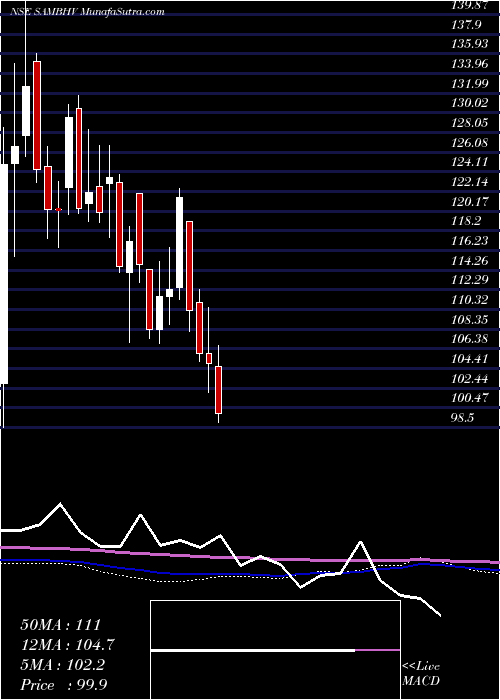The width and height of the screenshot is (500, 700).
Task: Click the 139.87 price axis label
Action: (x=470, y=5)
